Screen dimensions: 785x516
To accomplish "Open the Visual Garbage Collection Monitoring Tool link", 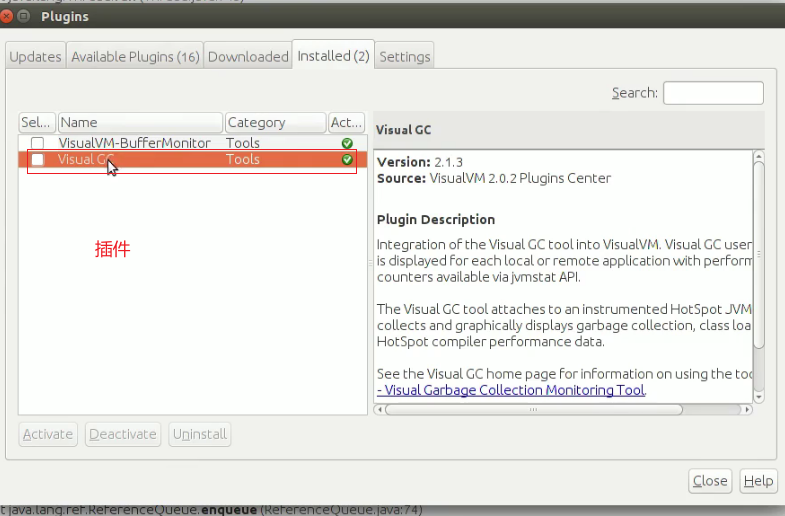I will coord(511,390).
